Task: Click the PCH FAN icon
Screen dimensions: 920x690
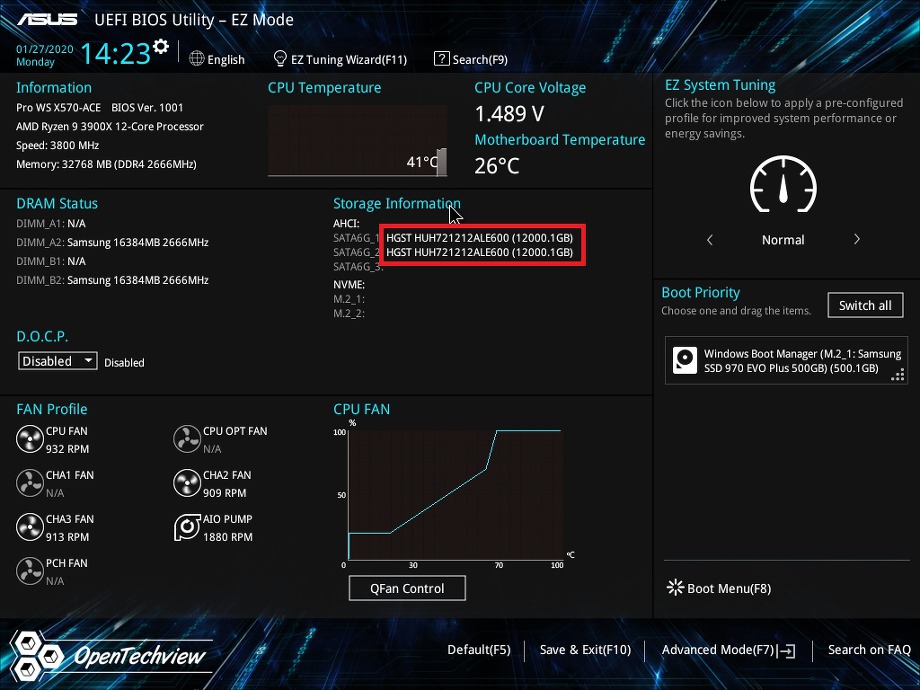Action: point(29,571)
